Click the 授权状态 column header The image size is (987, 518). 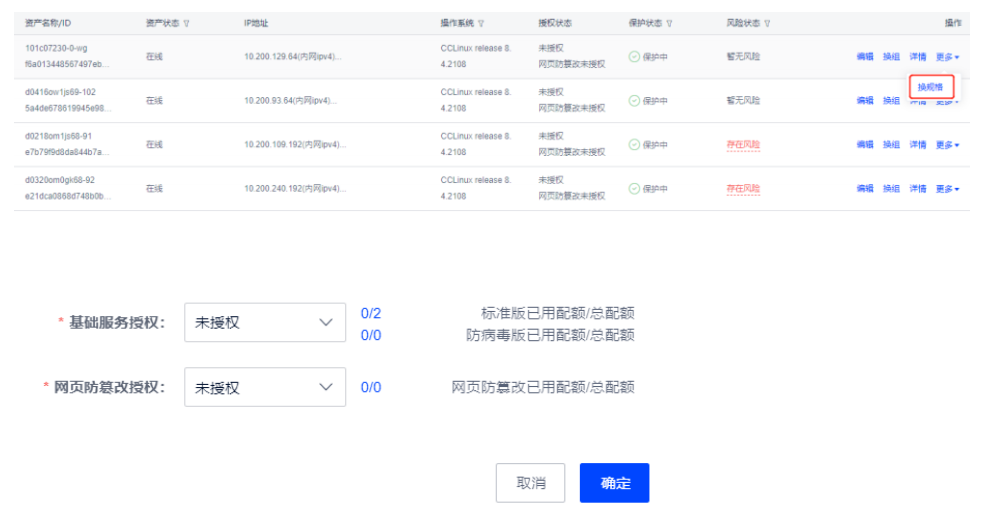point(555,23)
